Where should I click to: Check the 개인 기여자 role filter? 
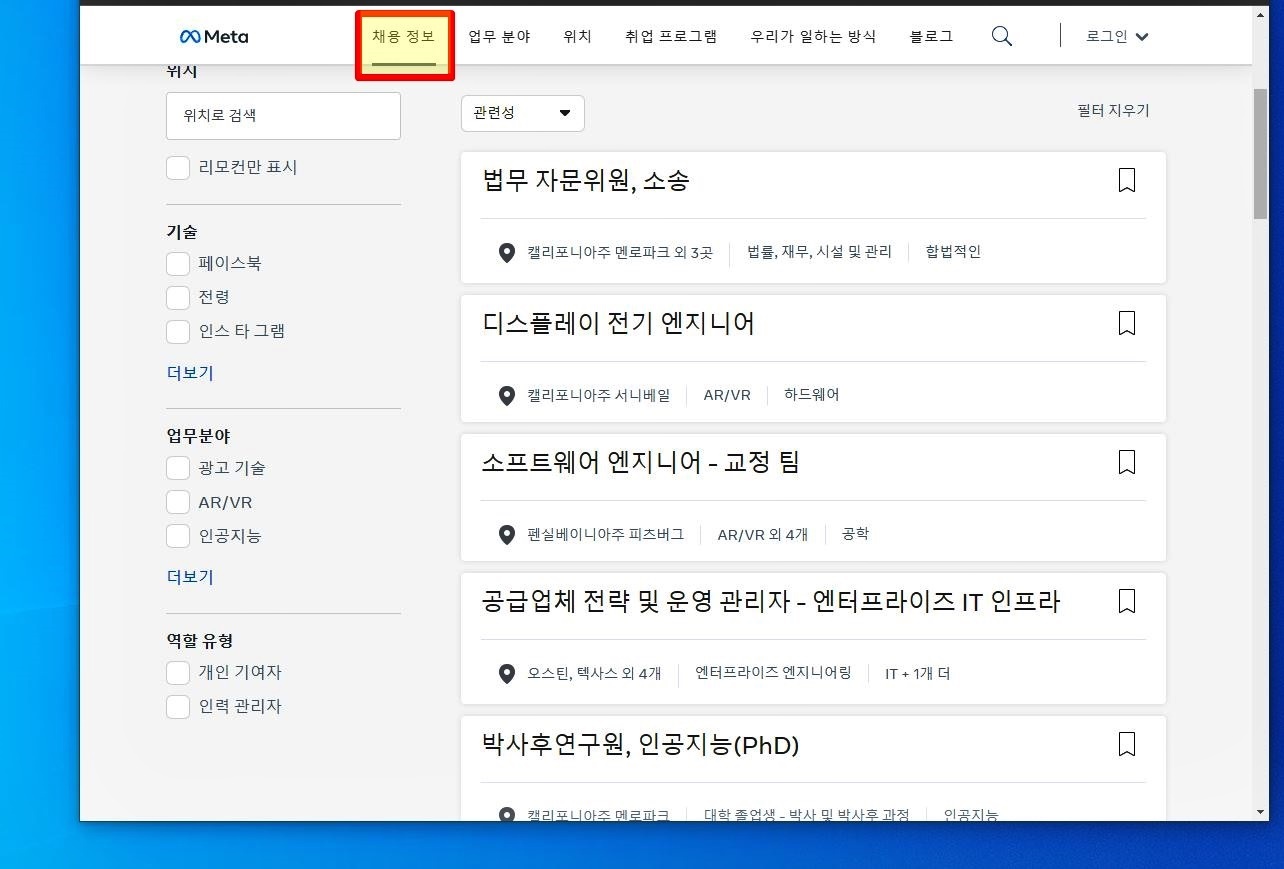pyautogui.click(x=178, y=672)
